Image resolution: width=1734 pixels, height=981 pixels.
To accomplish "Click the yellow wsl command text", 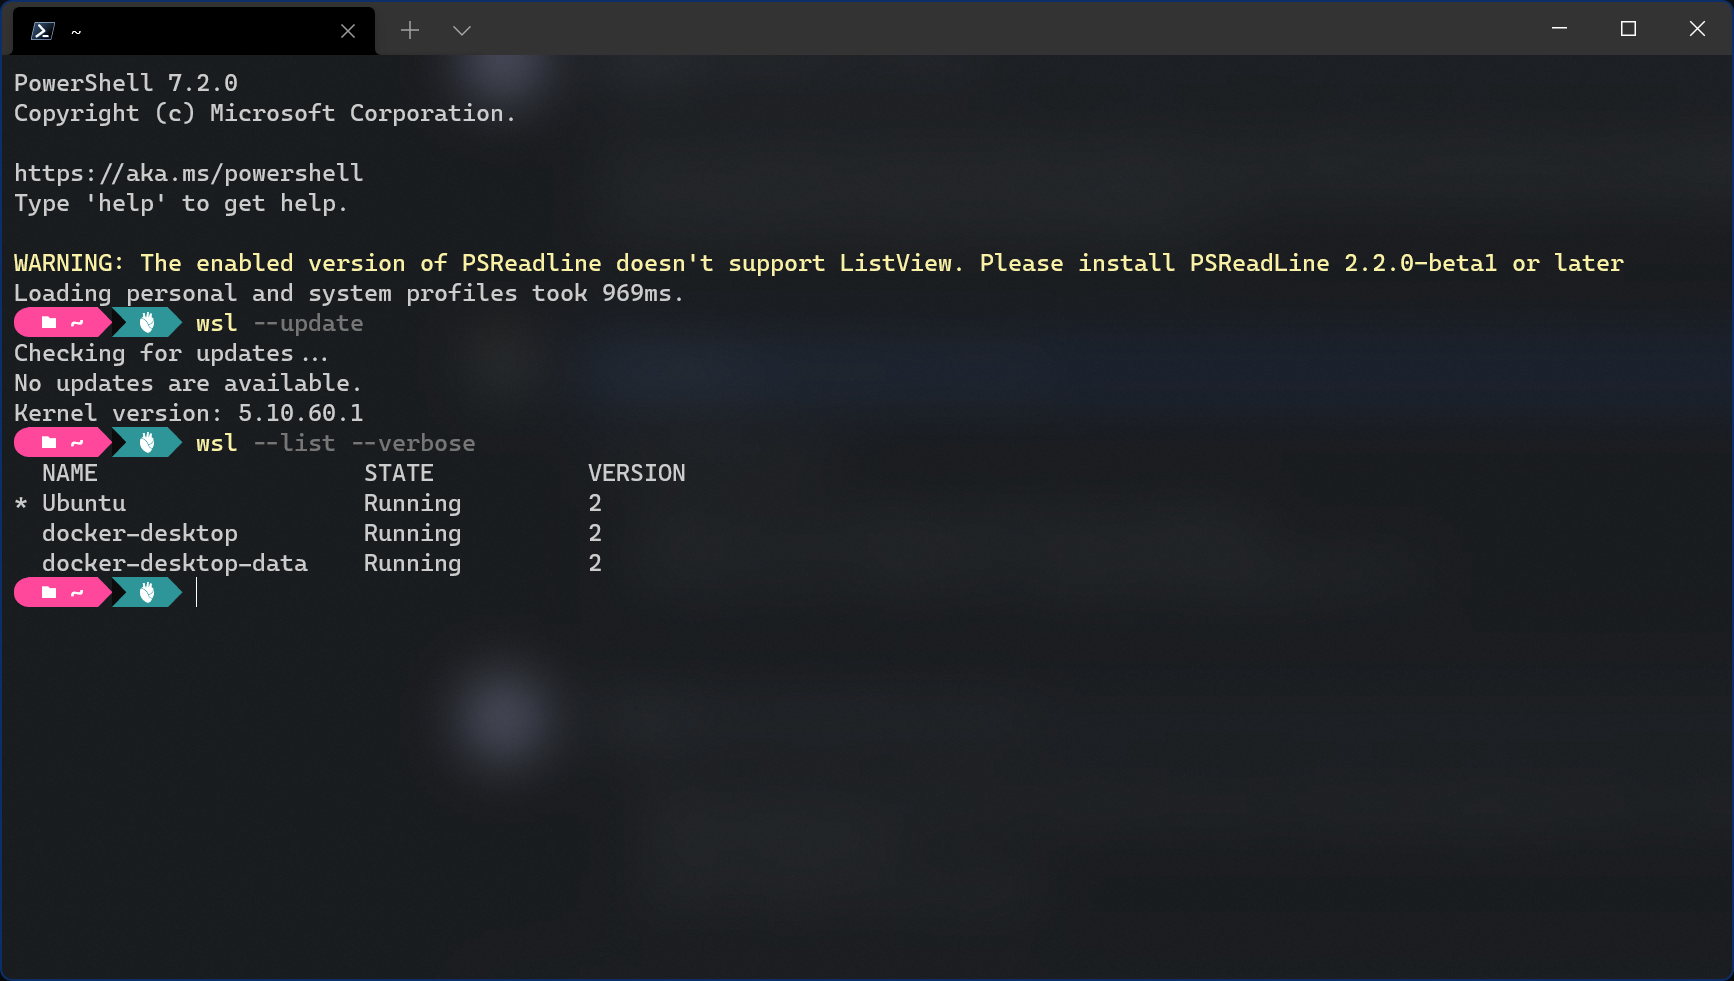I will pos(215,322).
